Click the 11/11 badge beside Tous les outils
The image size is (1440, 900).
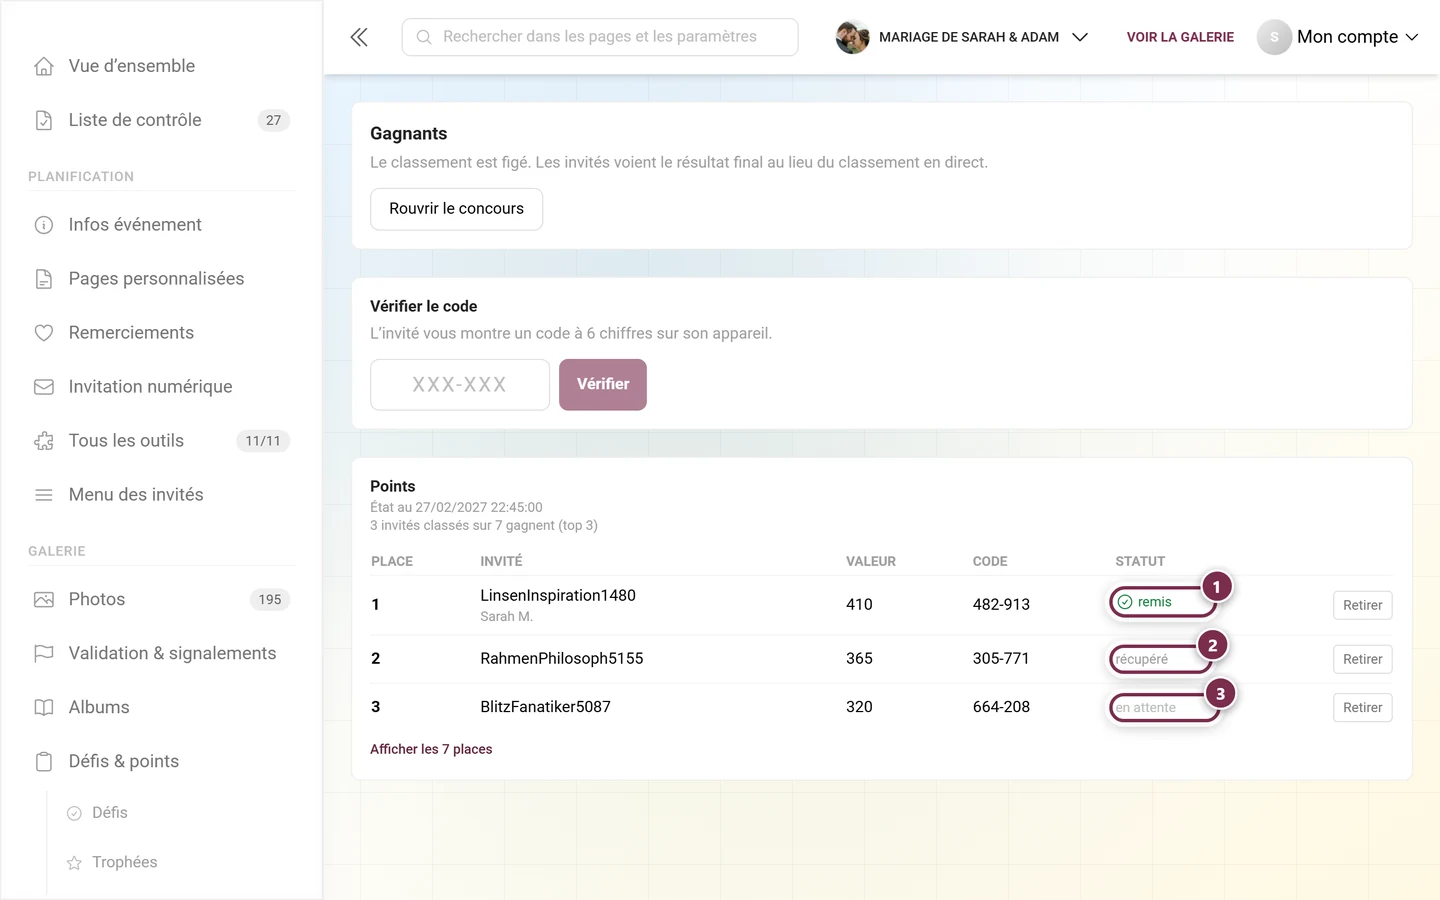(263, 441)
